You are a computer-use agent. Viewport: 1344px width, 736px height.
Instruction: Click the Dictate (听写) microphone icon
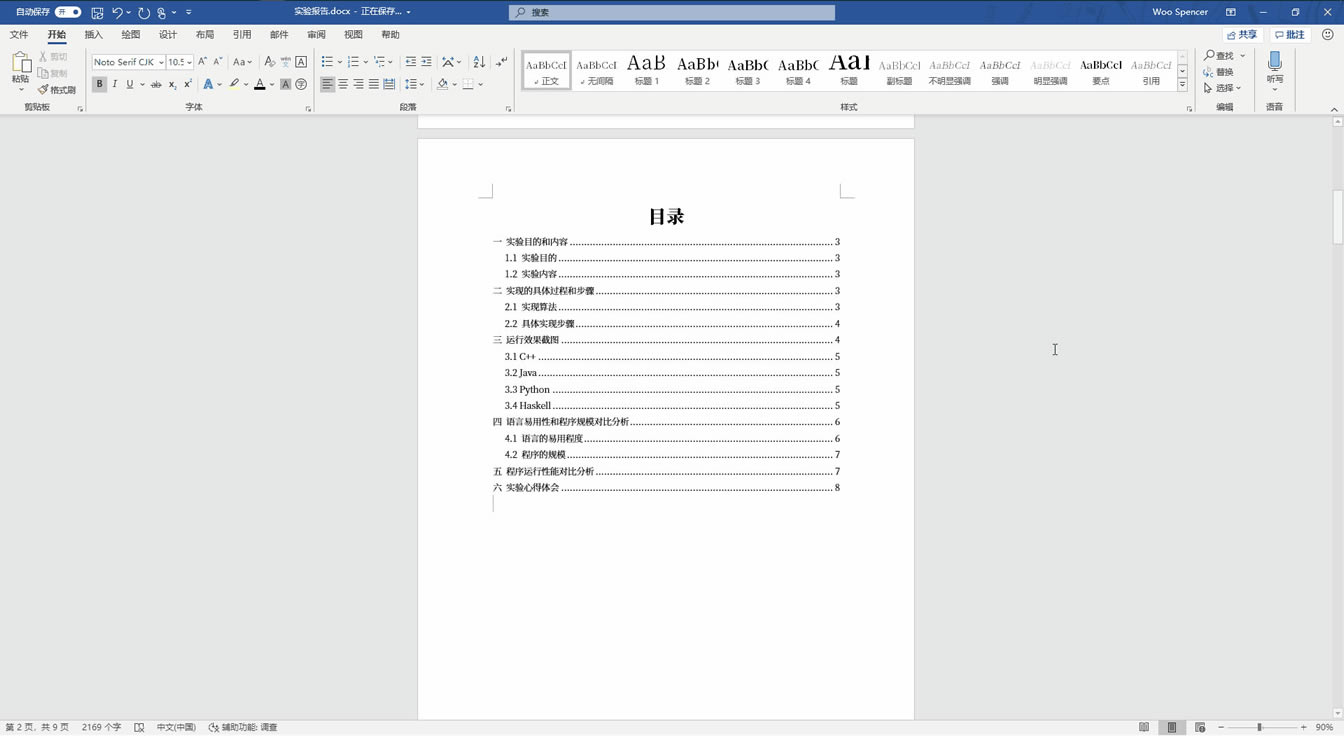click(x=1274, y=63)
